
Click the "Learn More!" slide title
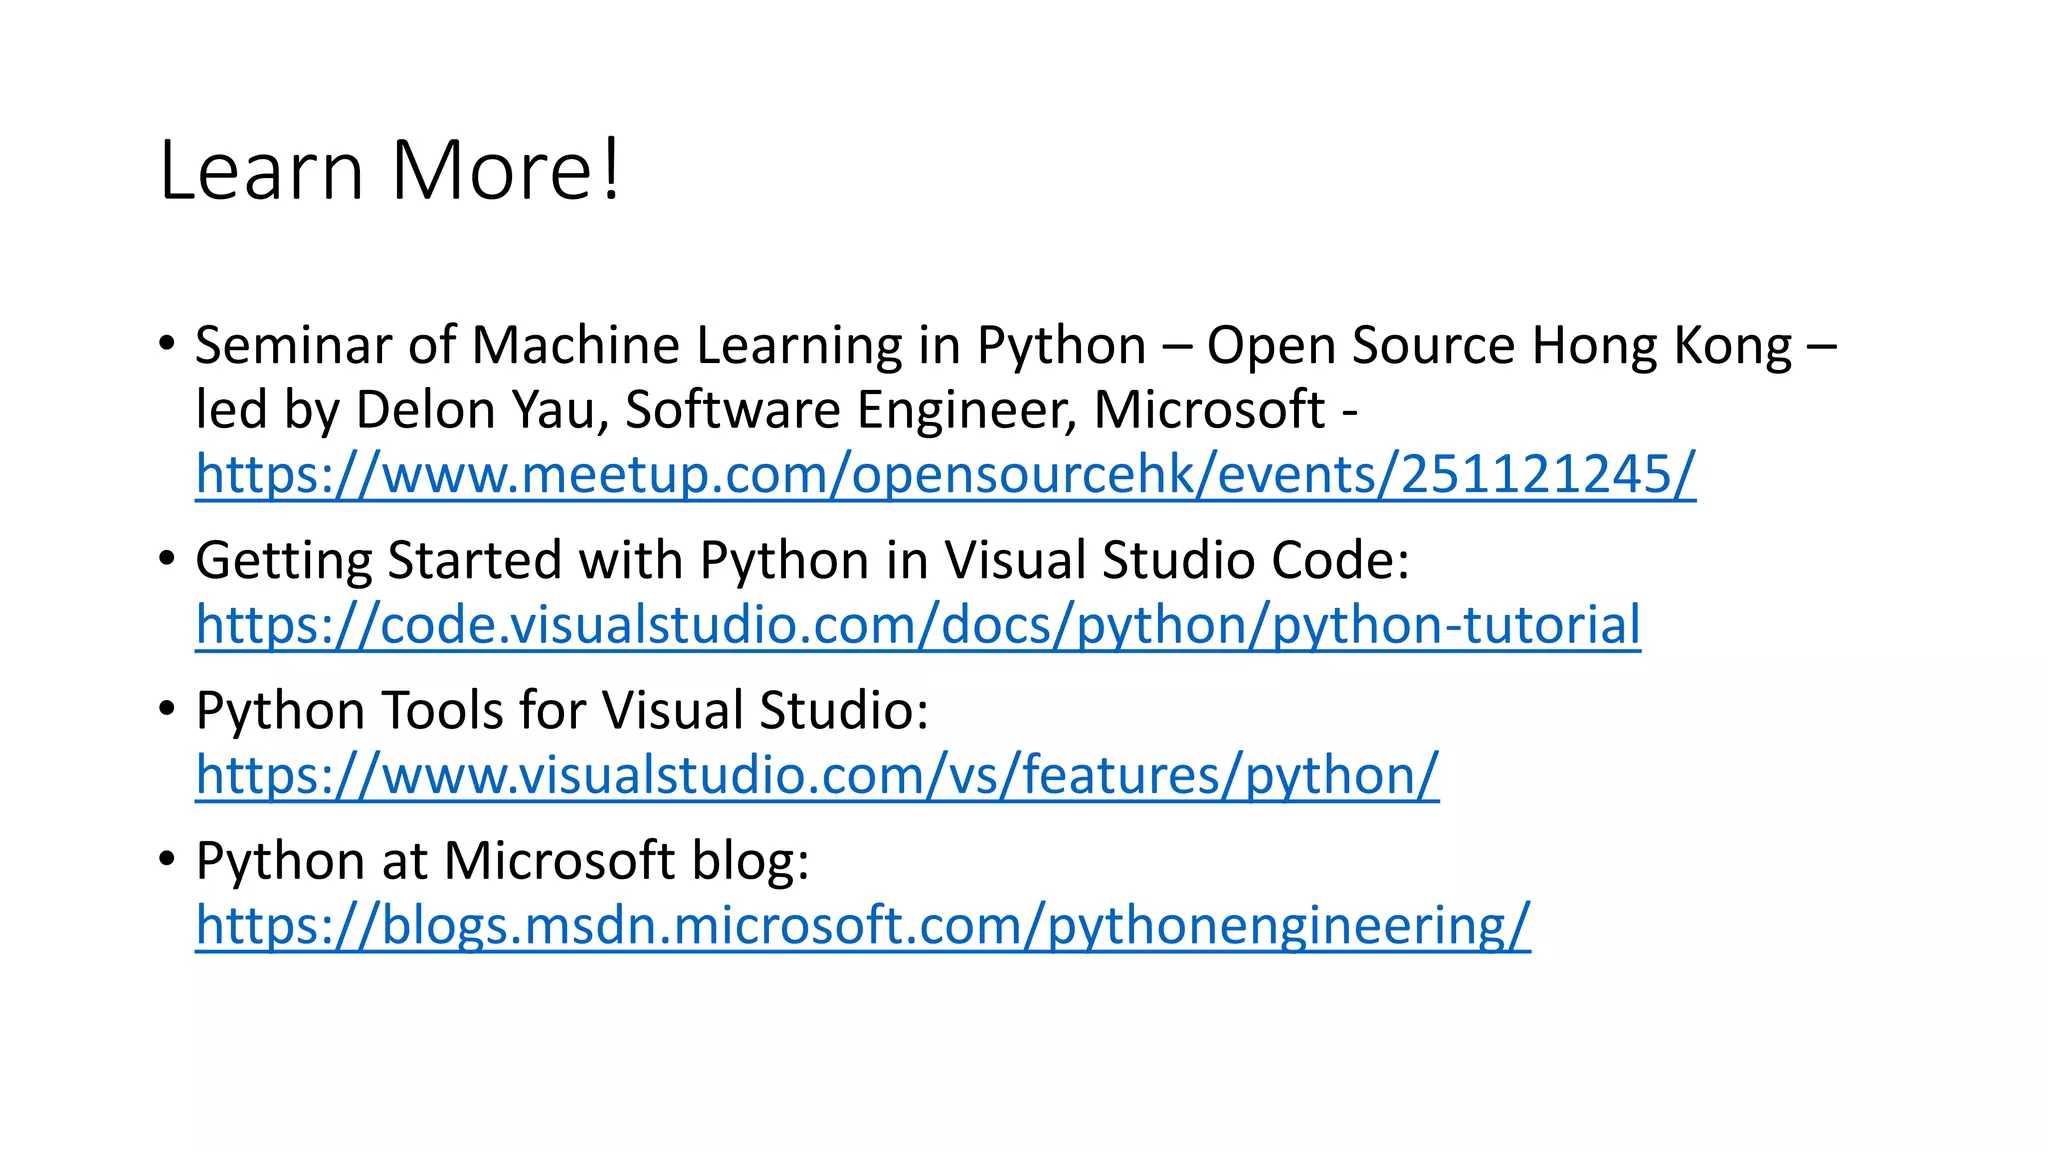pos(390,170)
